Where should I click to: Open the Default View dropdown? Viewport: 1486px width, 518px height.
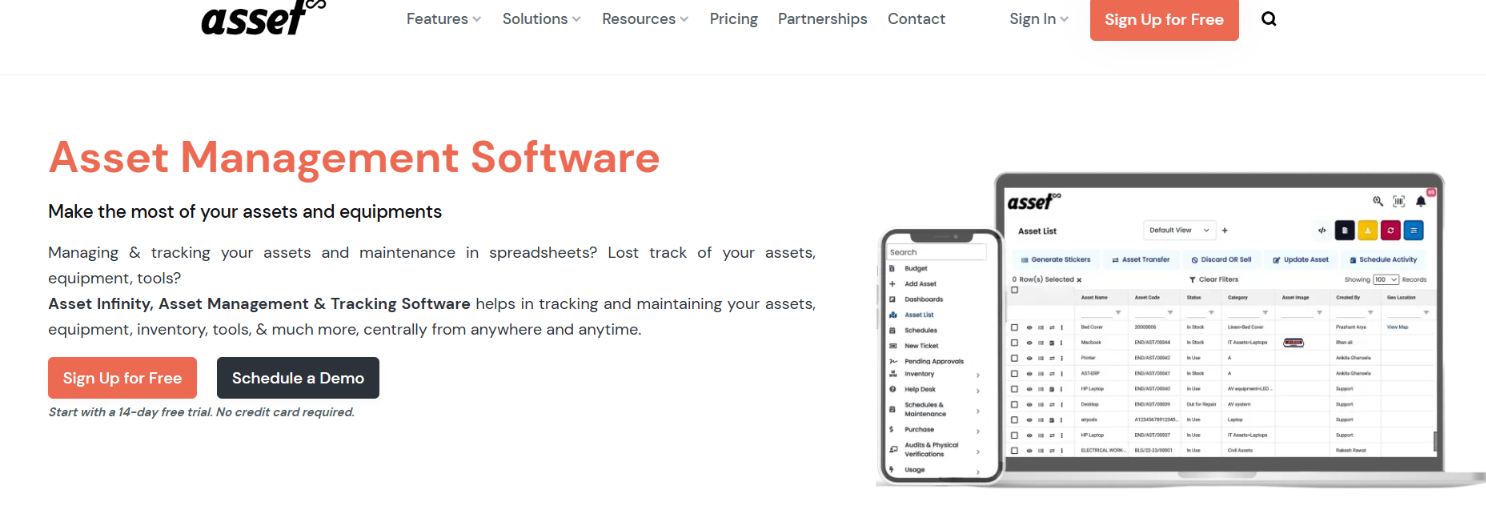(1180, 230)
